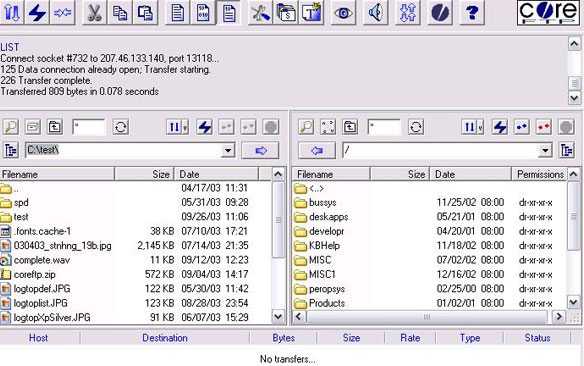This screenshot has height=366, width=584.
Task: Click the local pane lightning icon
Action: pyautogui.click(x=204, y=127)
